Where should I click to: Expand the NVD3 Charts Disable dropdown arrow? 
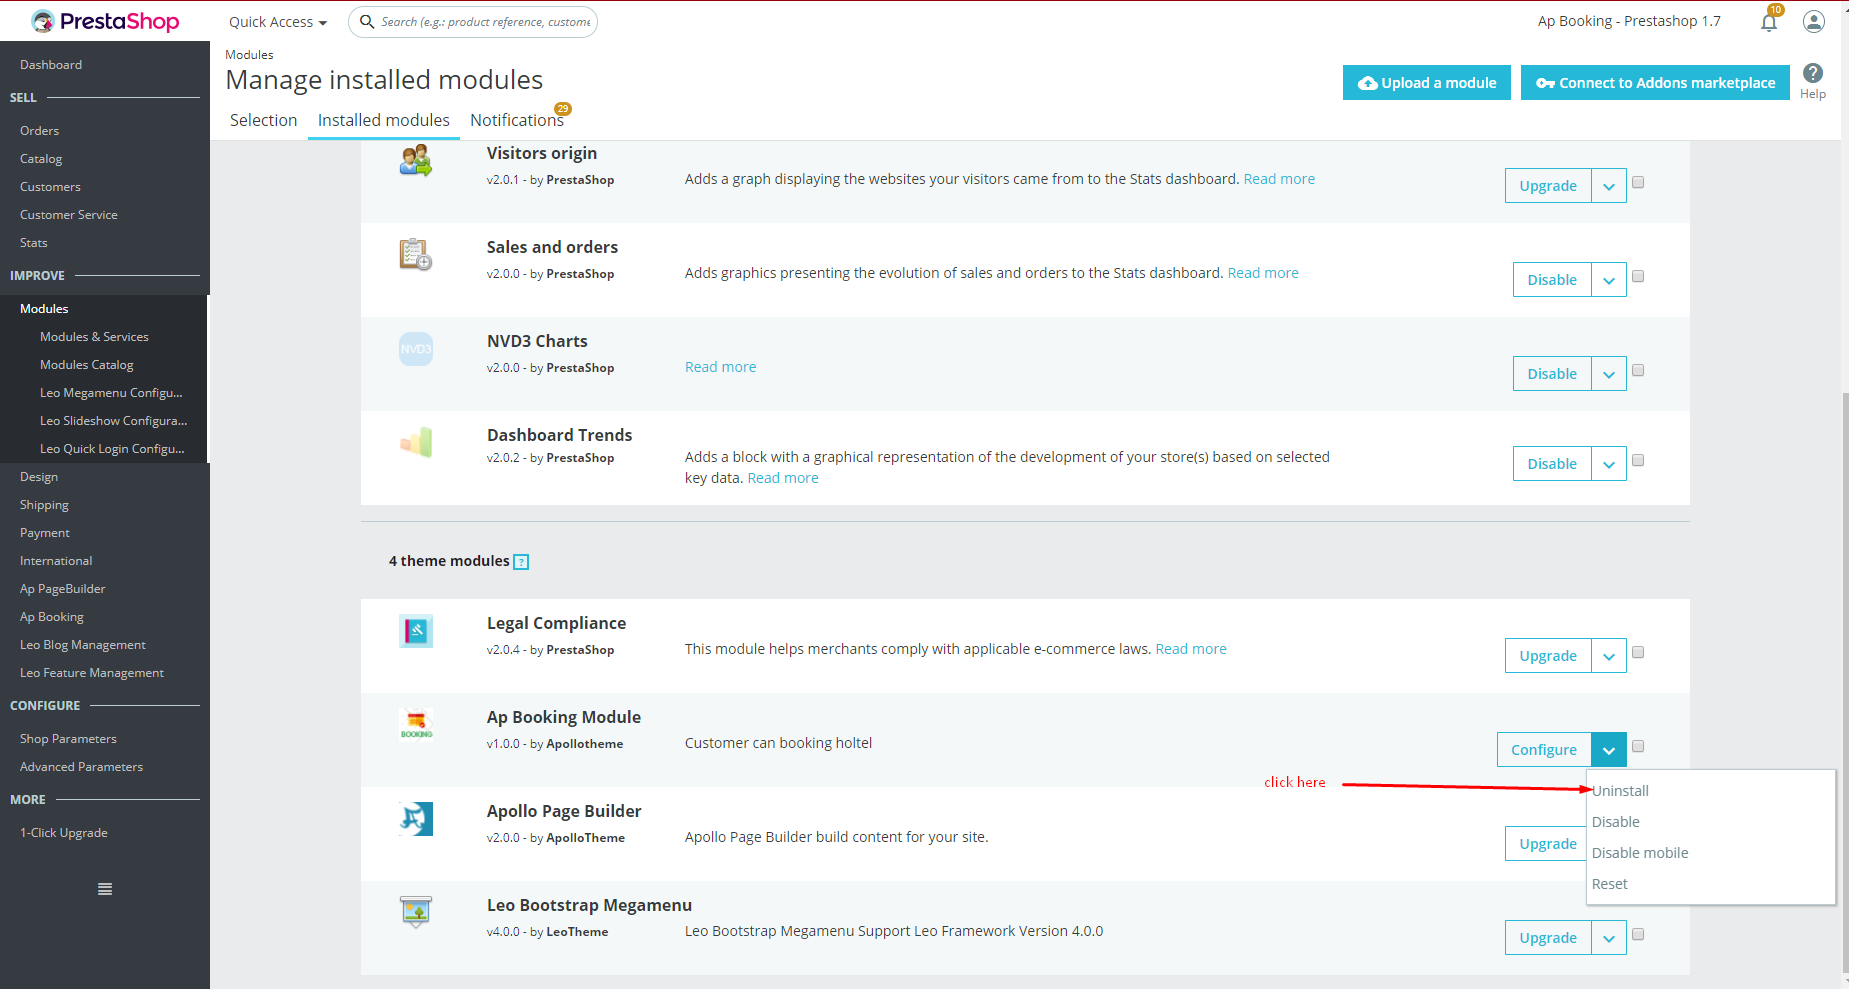tap(1609, 374)
